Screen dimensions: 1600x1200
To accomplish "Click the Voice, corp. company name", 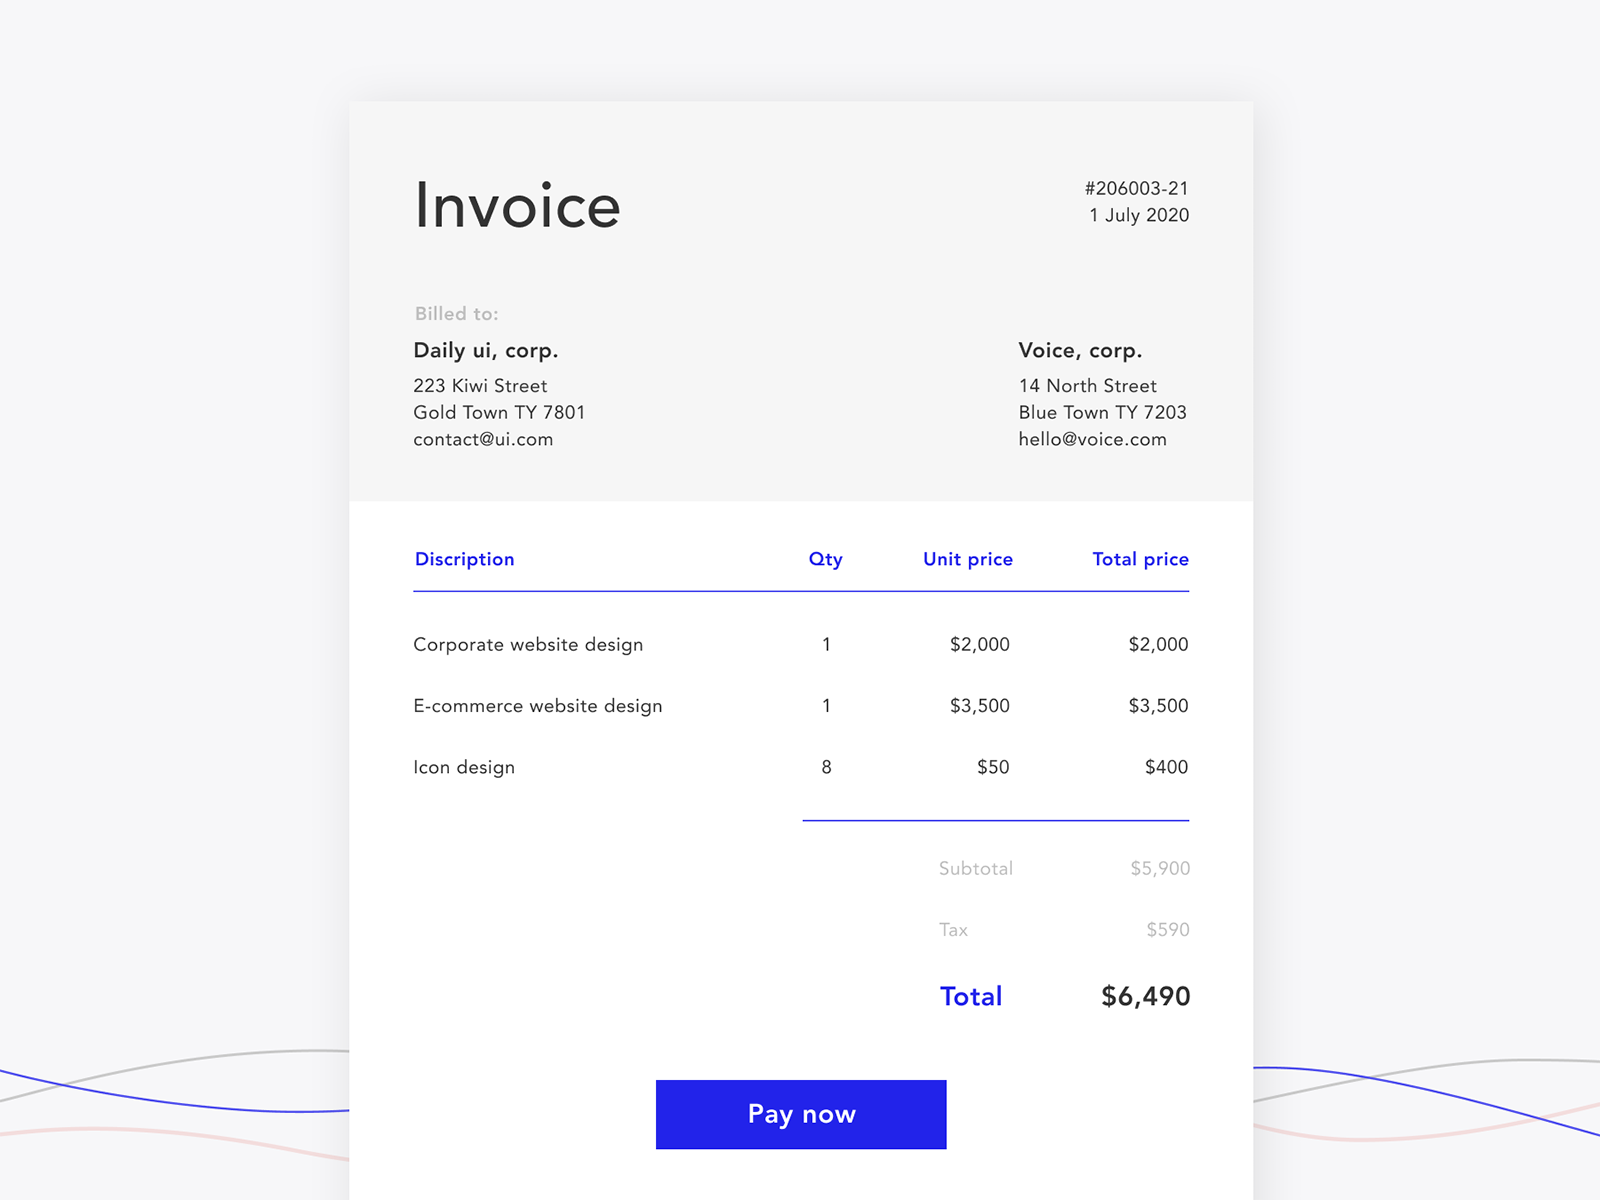I will tap(1078, 350).
